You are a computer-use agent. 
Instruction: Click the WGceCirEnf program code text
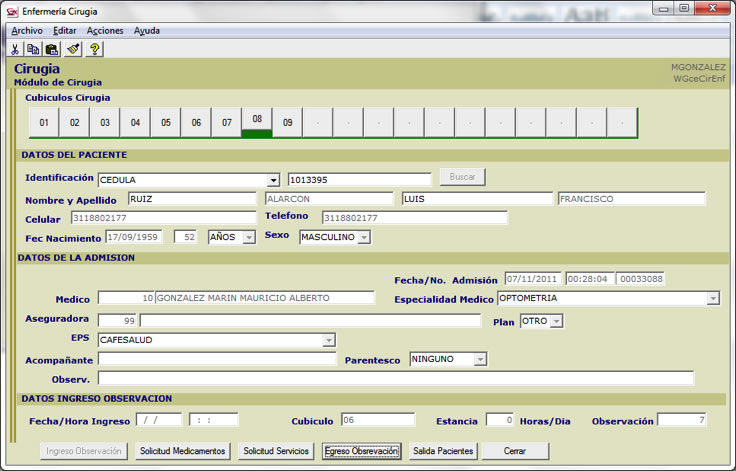[699, 79]
